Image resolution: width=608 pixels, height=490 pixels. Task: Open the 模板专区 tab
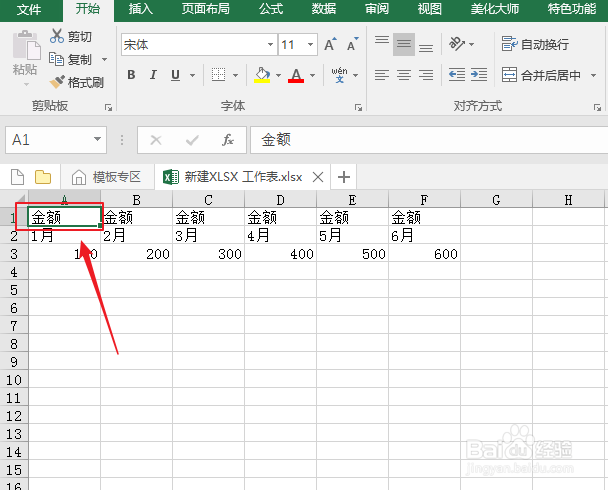pyautogui.click(x=106, y=177)
